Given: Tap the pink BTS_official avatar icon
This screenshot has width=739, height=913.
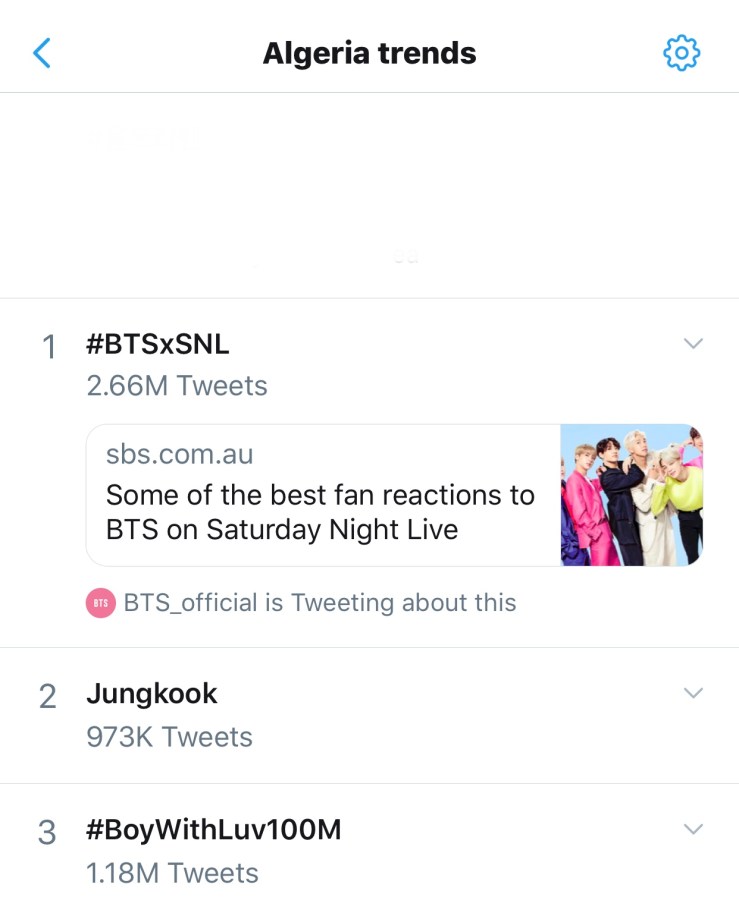Looking at the screenshot, I should 101,603.
